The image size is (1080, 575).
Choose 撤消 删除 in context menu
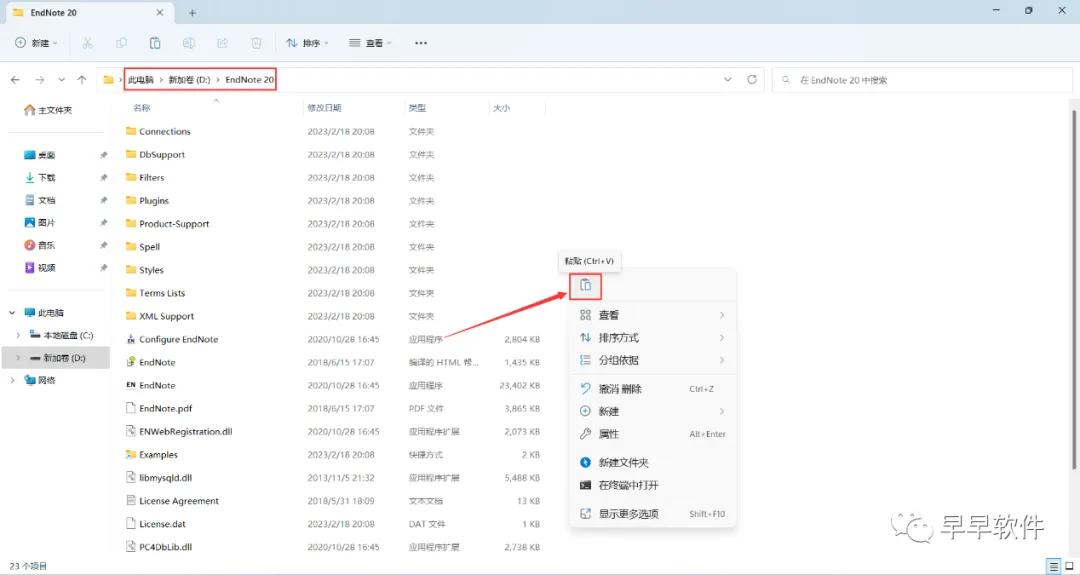[x=653, y=389]
